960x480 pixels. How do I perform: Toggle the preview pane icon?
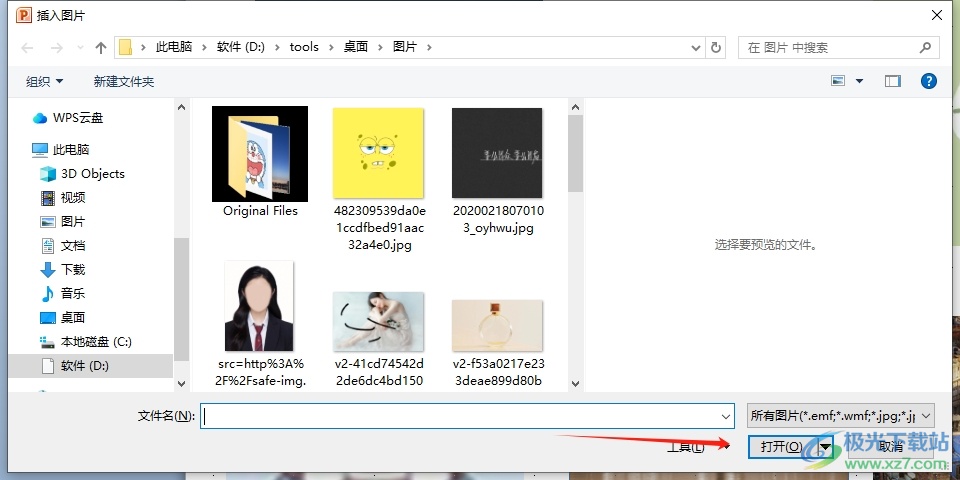(x=893, y=81)
